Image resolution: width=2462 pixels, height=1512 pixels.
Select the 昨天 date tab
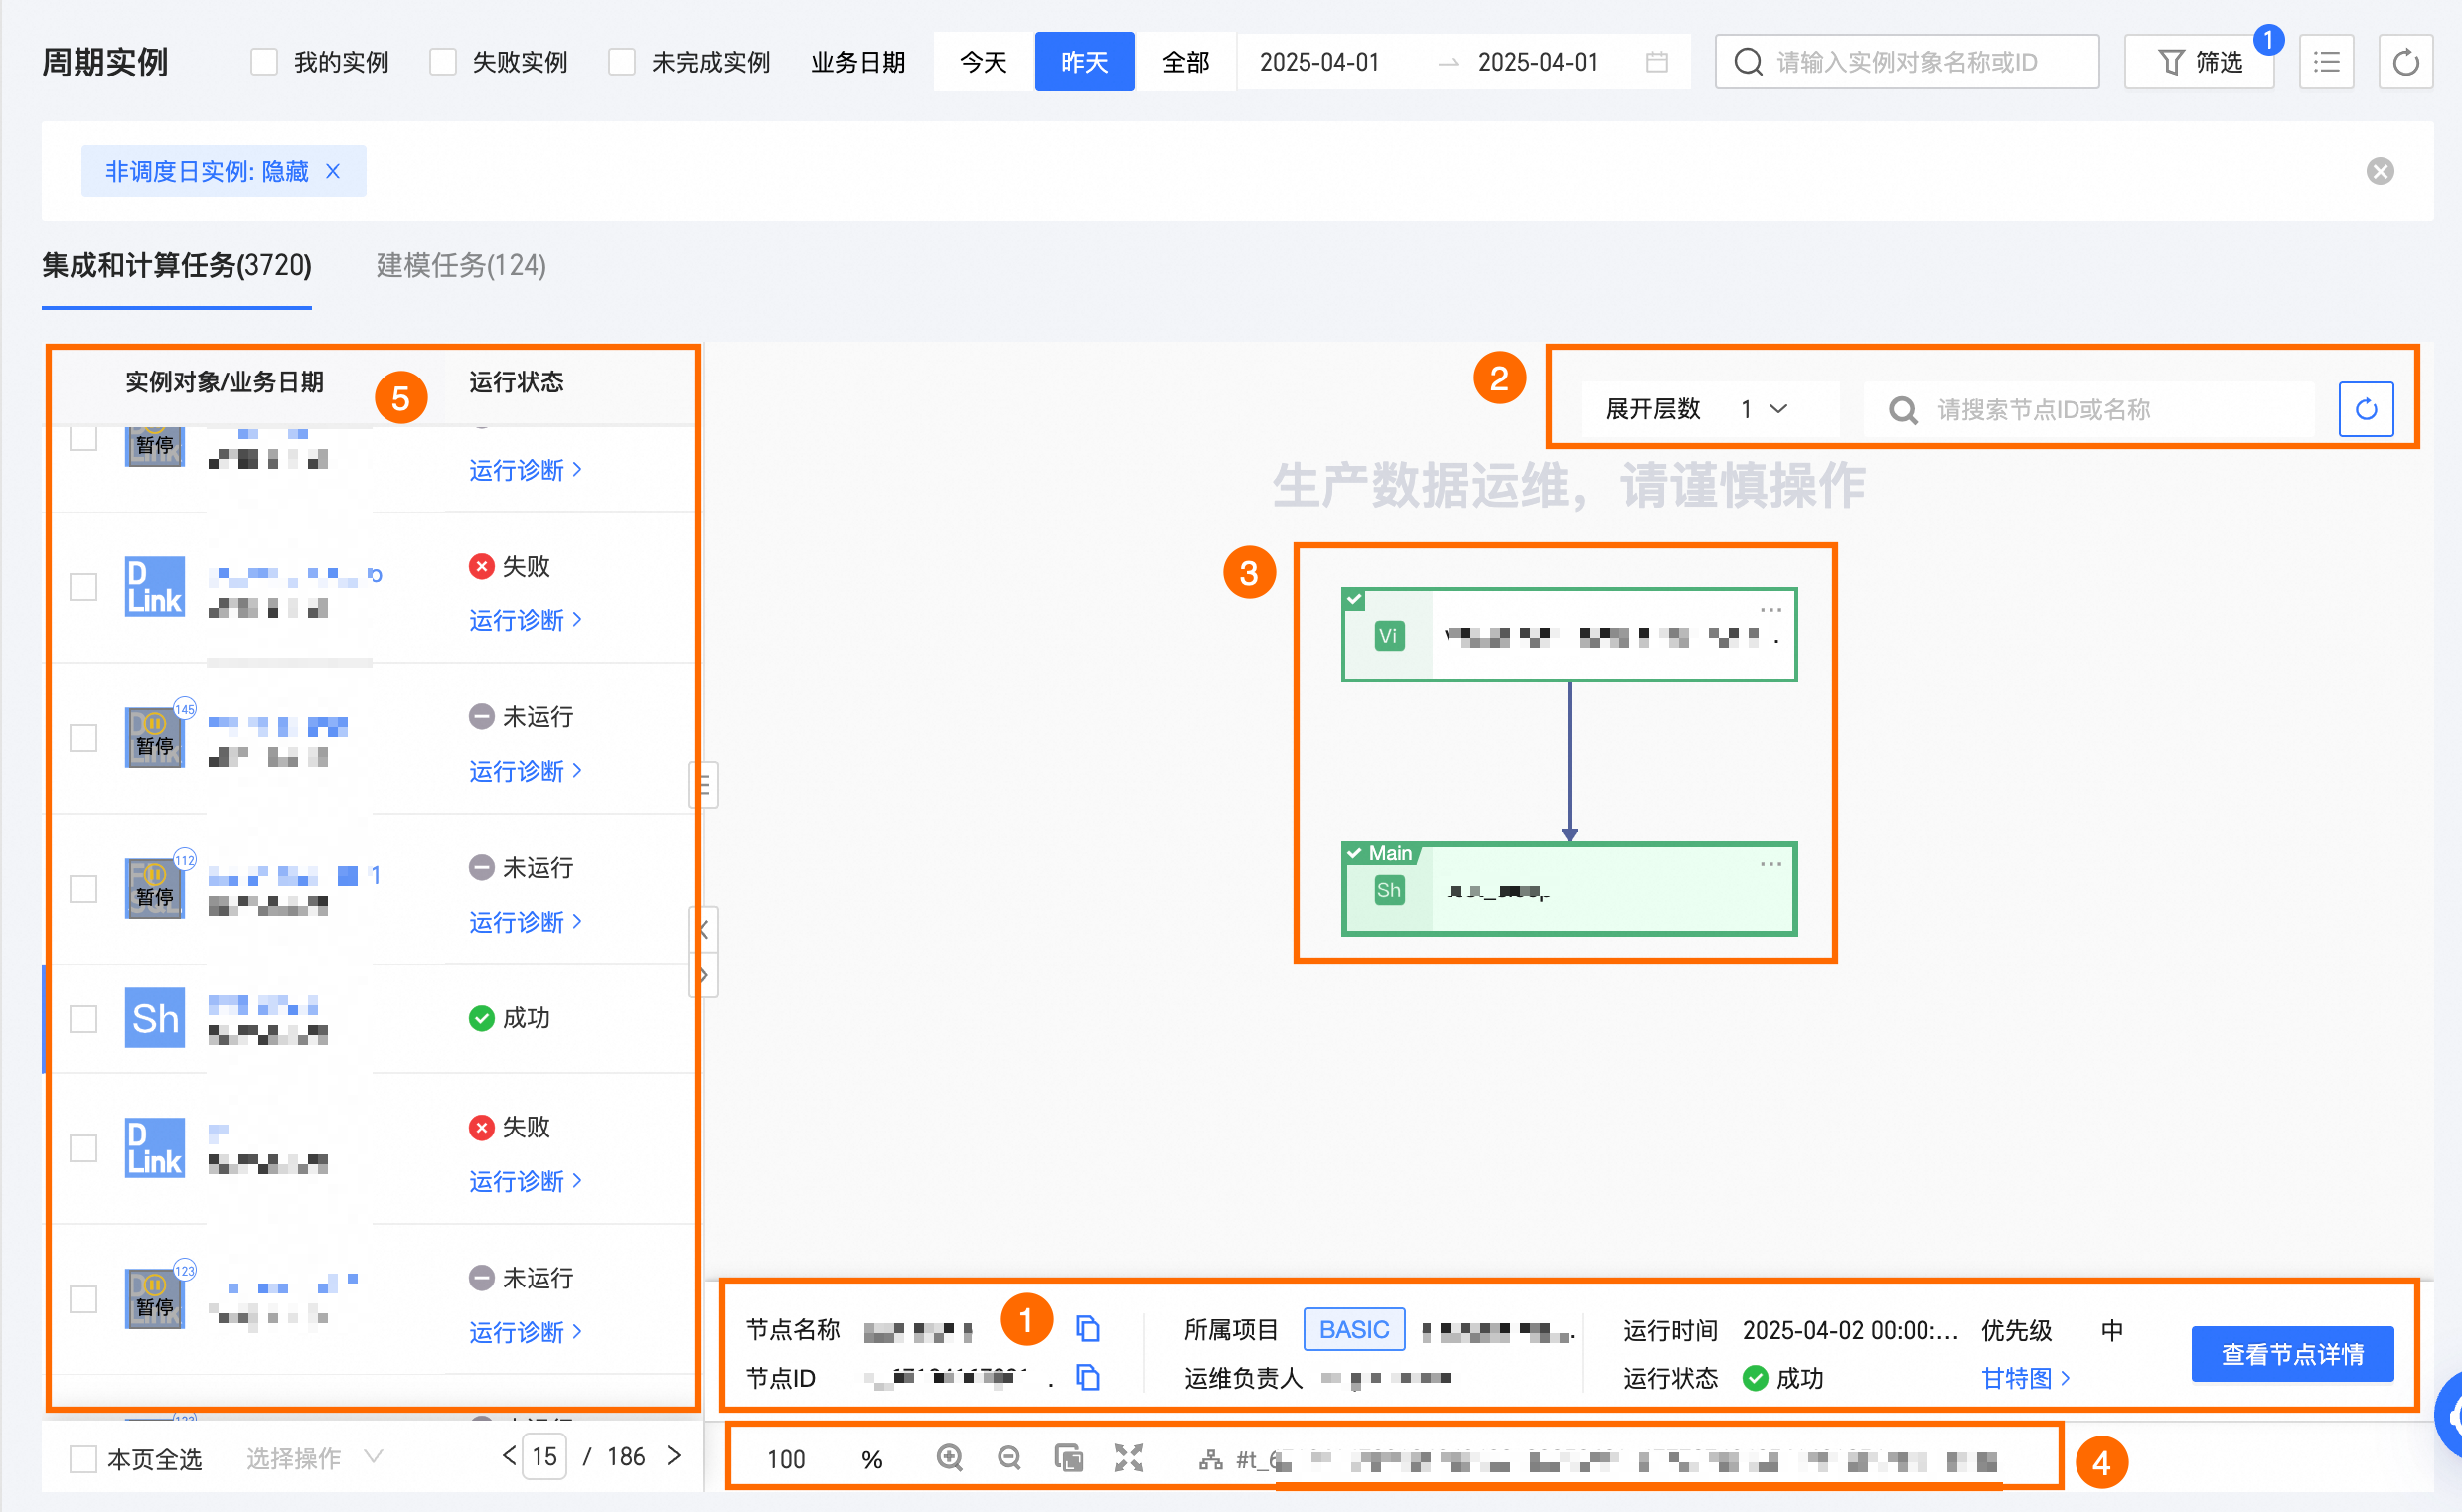tap(1084, 62)
